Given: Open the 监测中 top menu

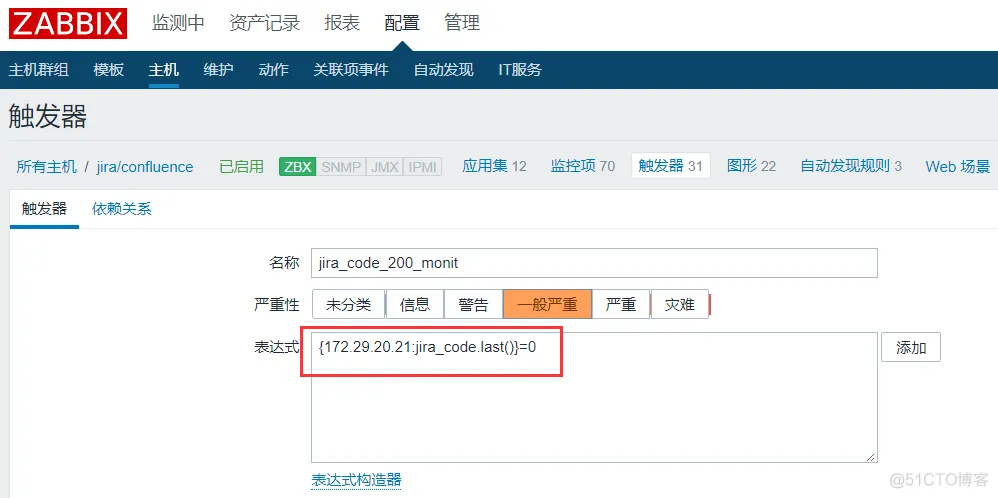Looking at the screenshot, I should (x=178, y=24).
